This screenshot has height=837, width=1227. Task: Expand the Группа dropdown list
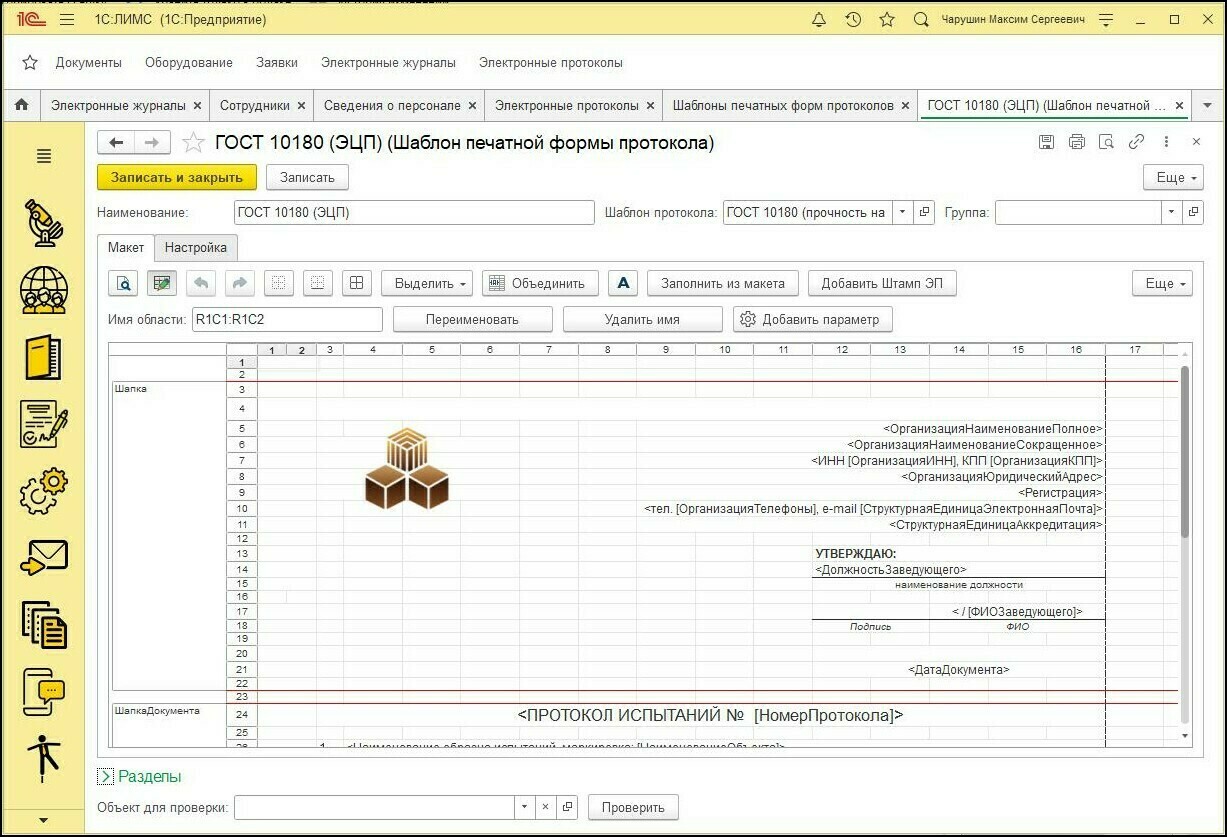click(x=1171, y=212)
